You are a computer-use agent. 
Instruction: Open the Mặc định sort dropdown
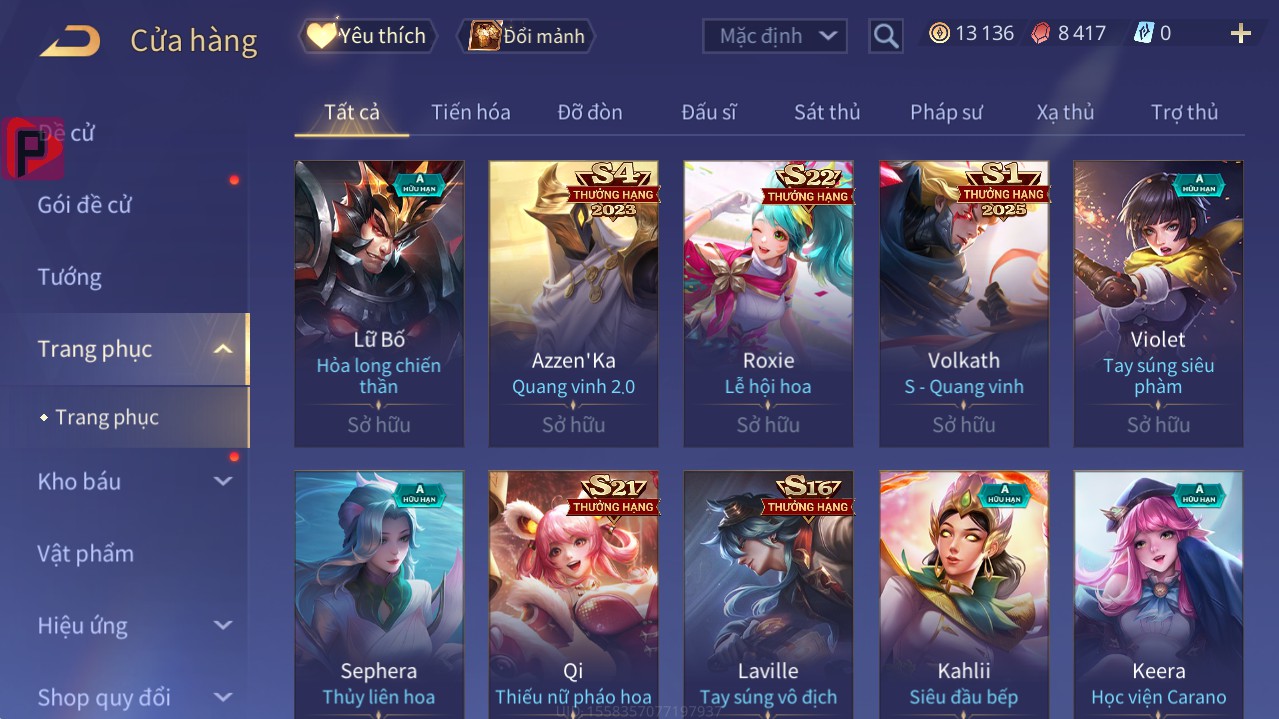click(x=775, y=36)
